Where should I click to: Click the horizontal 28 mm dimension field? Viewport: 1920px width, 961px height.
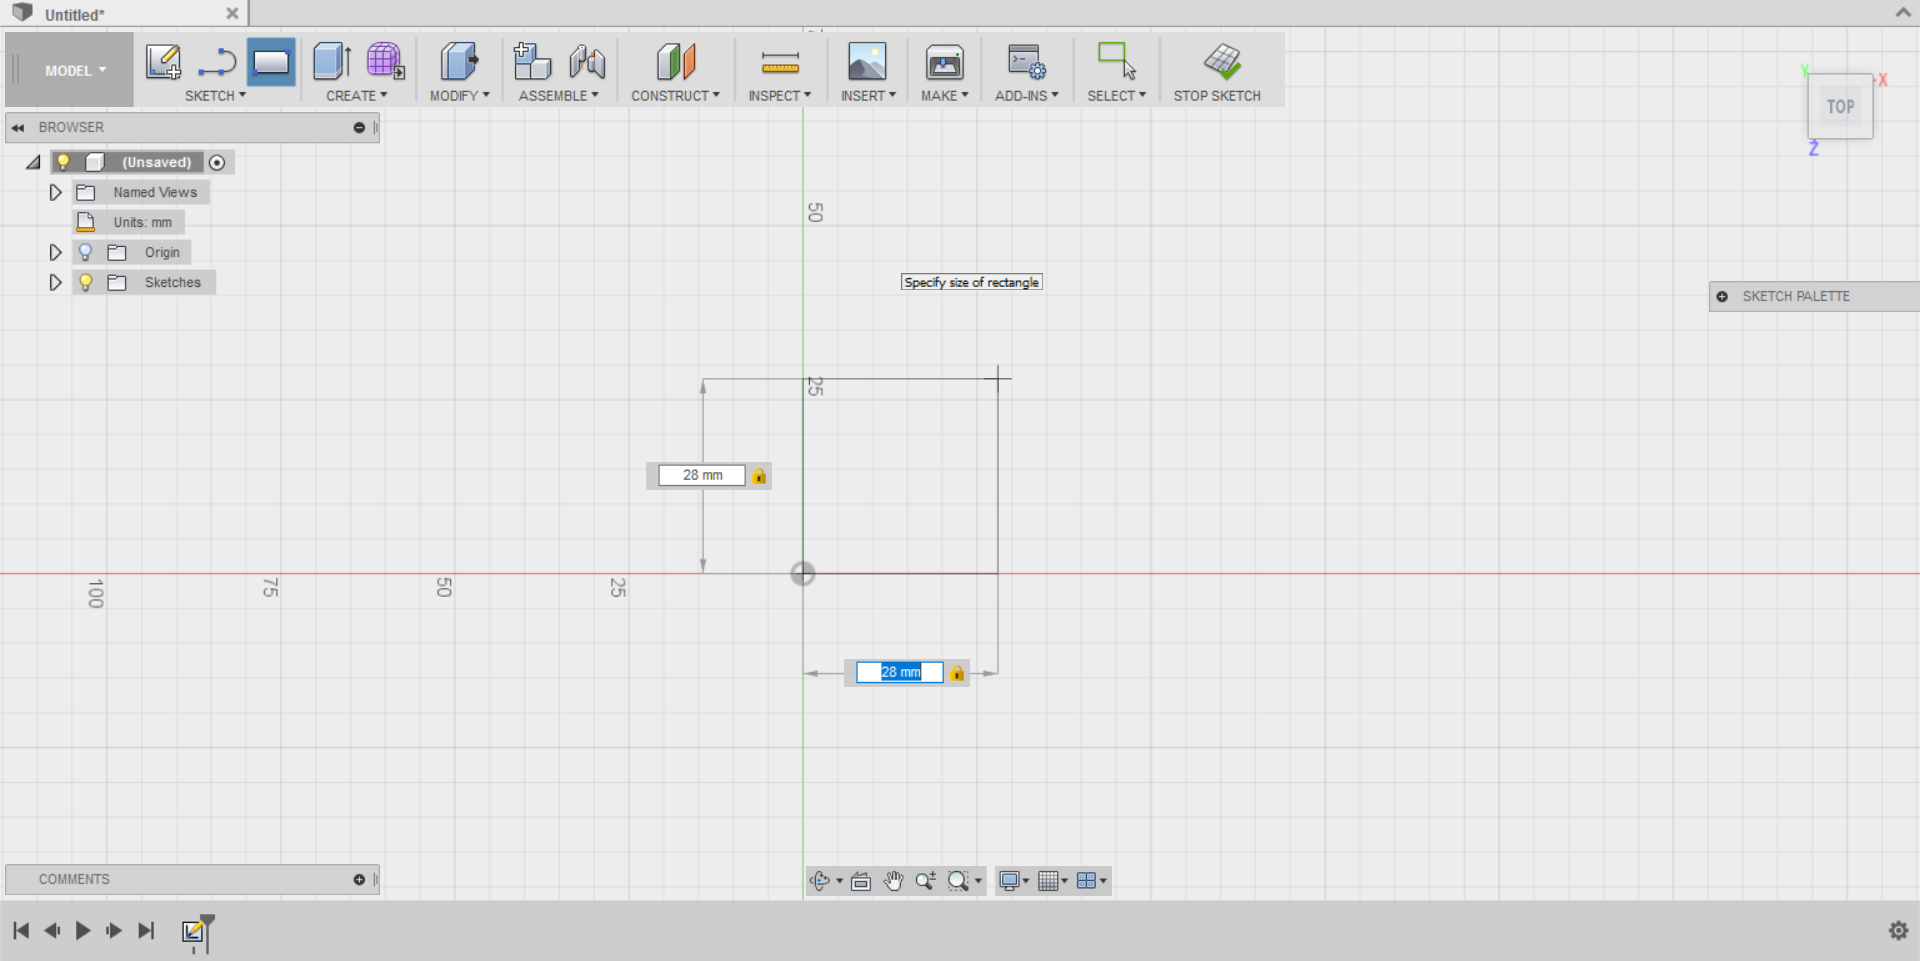[900, 673]
